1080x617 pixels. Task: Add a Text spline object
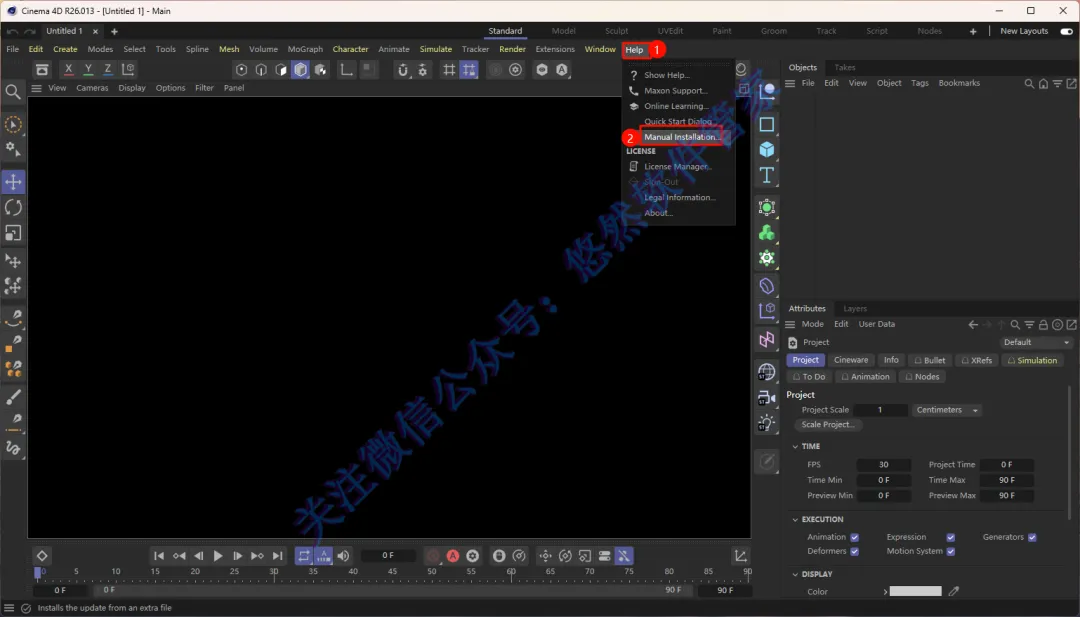point(767,175)
